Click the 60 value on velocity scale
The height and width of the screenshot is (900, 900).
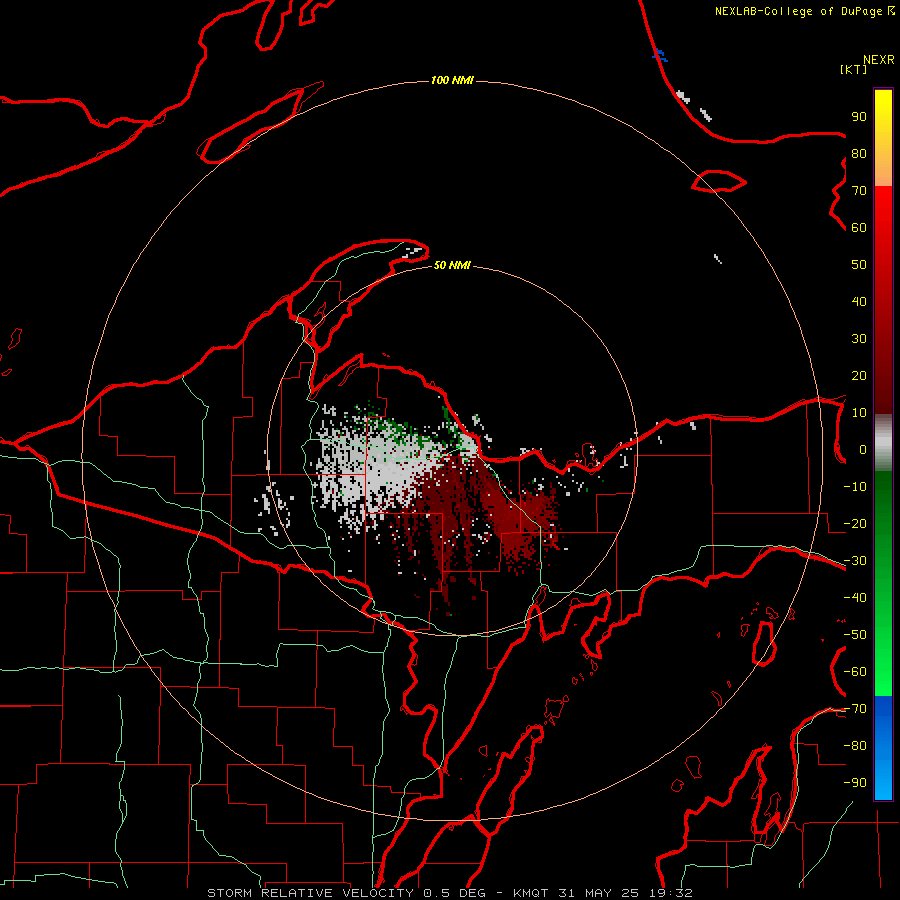859,228
